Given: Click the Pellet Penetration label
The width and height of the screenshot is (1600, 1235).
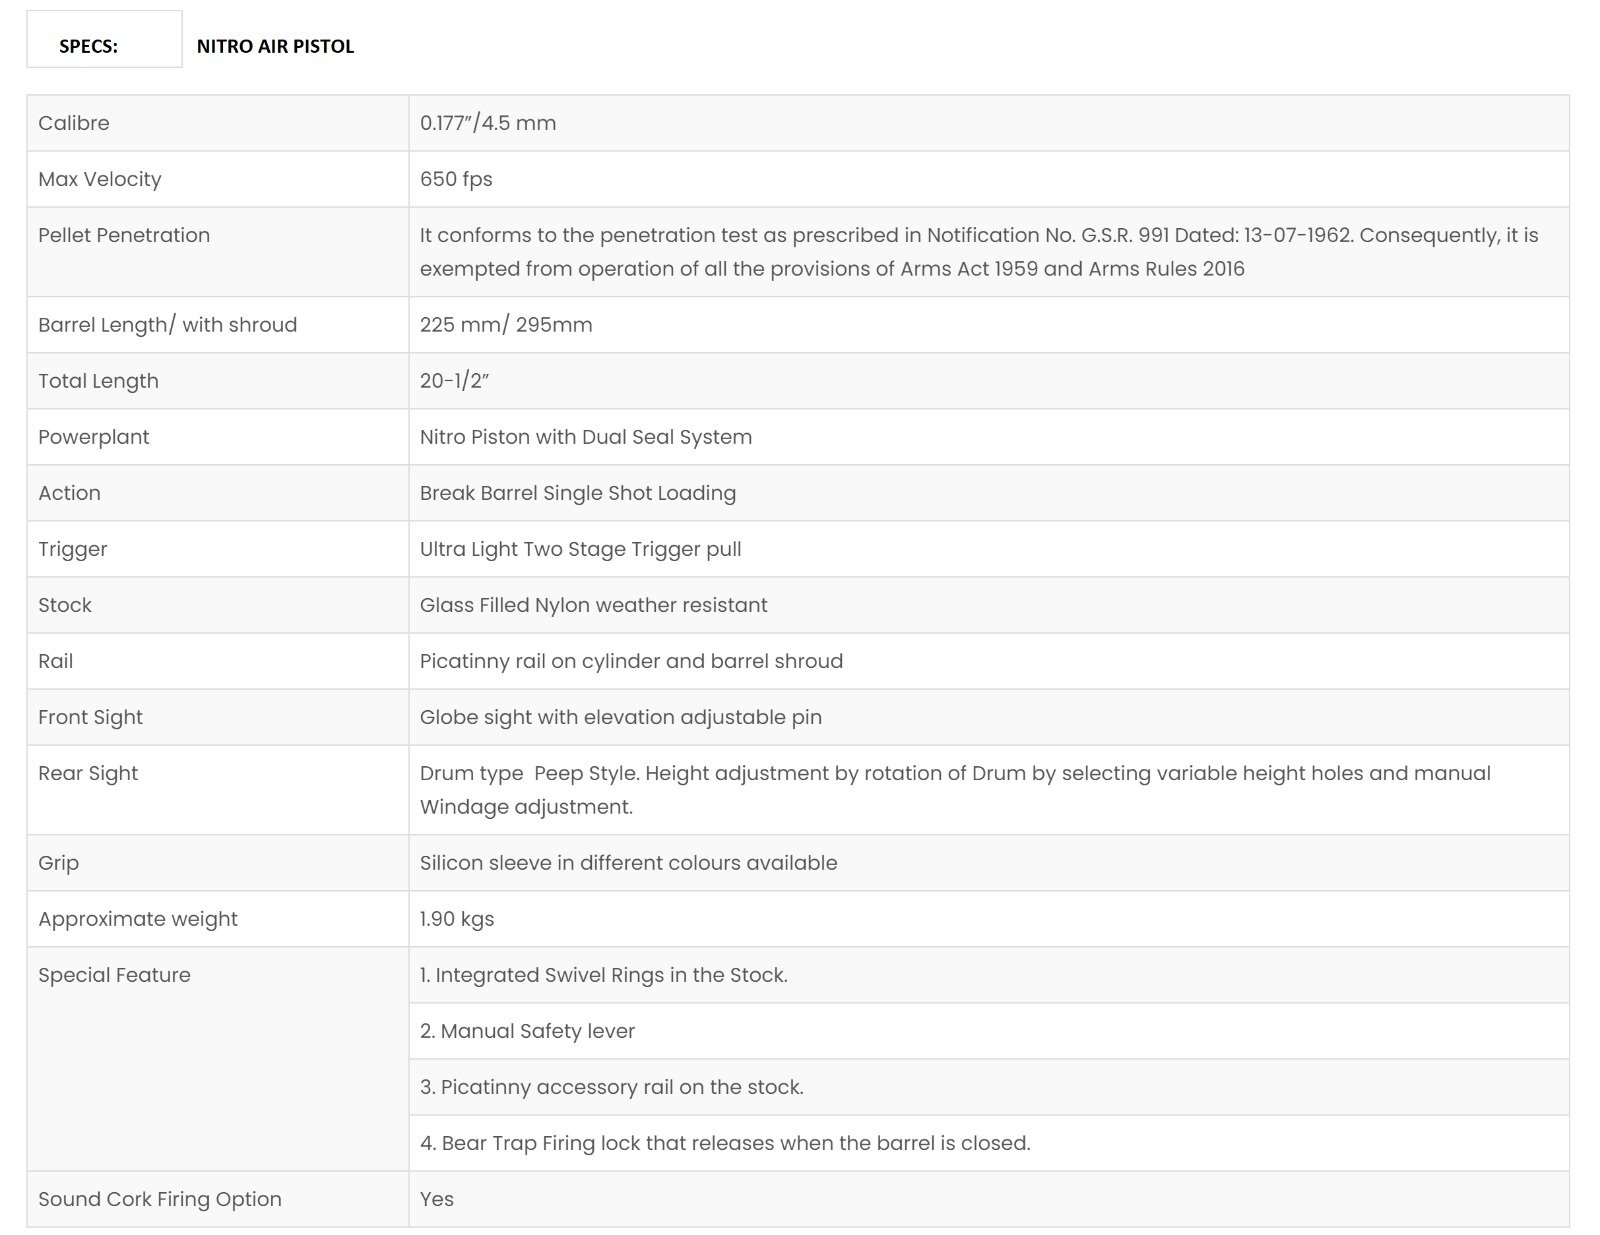Looking at the screenshot, I should [x=124, y=235].
